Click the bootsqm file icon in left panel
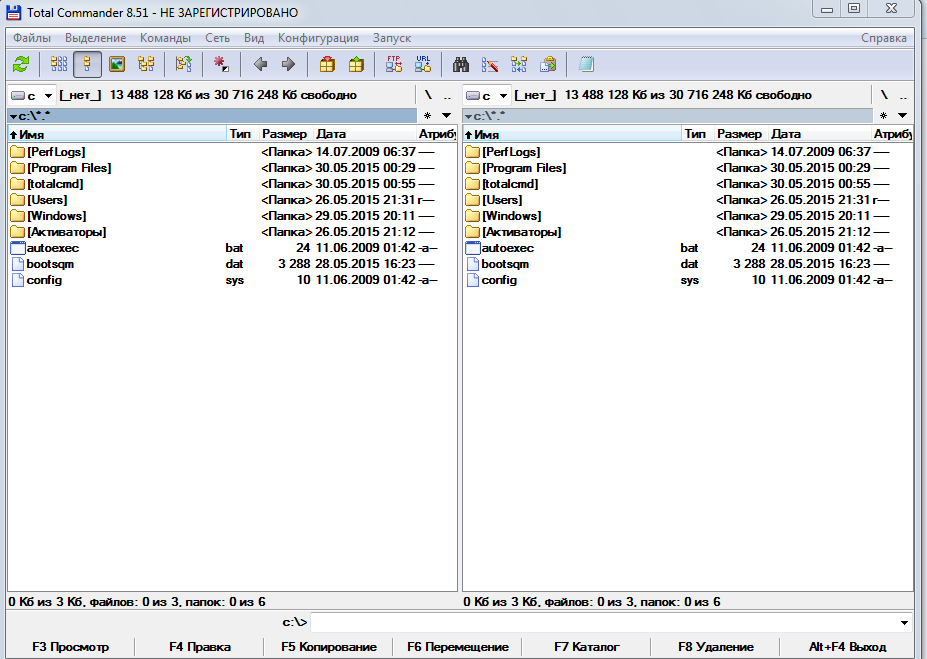The height and width of the screenshot is (659, 927). pos(18,264)
